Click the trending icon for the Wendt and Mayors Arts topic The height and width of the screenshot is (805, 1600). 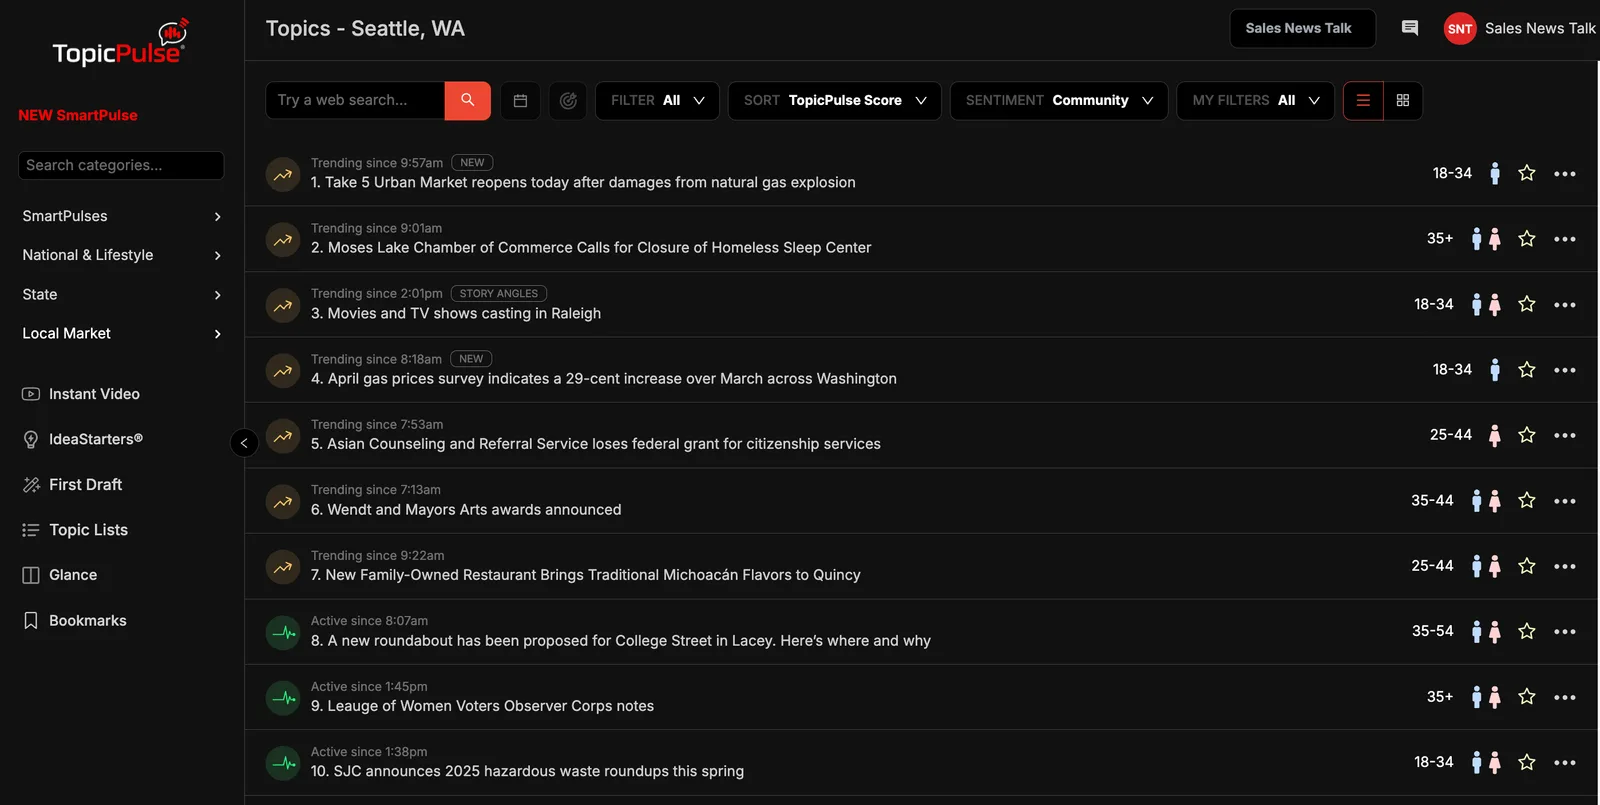tap(283, 501)
